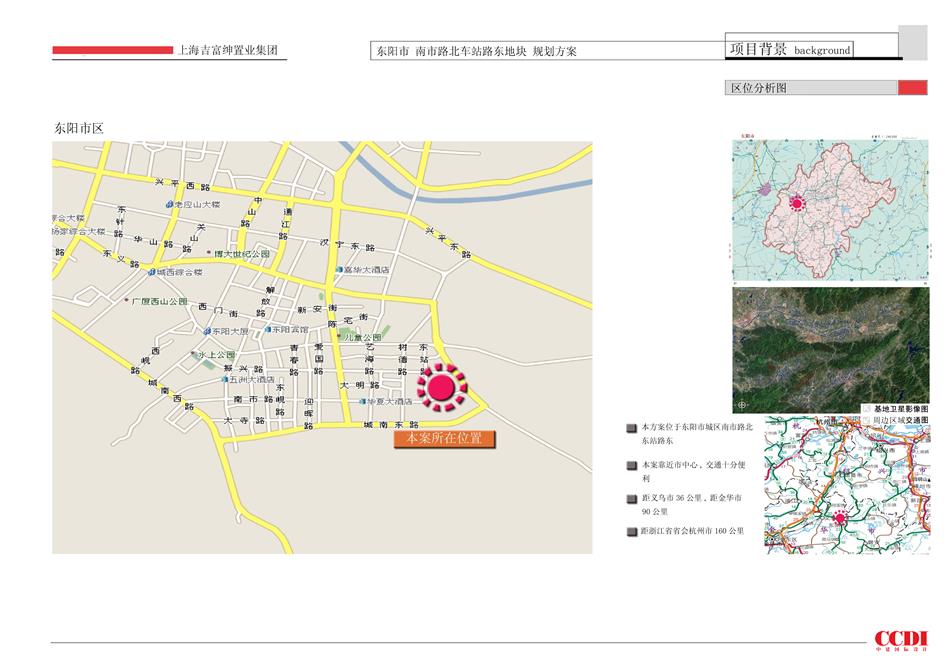This screenshot has width=950, height=671.
Task: Click the hotel icon beside 五洲大酒店
Action: click(x=225, y=380)
